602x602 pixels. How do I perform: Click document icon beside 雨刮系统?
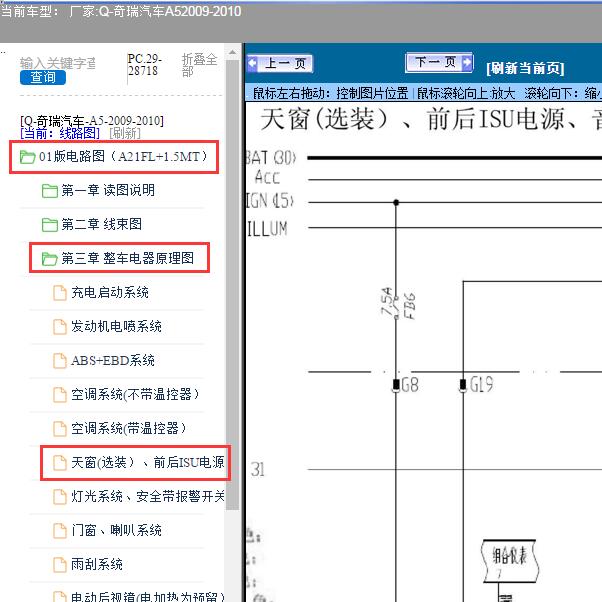[x=60, y=565]
